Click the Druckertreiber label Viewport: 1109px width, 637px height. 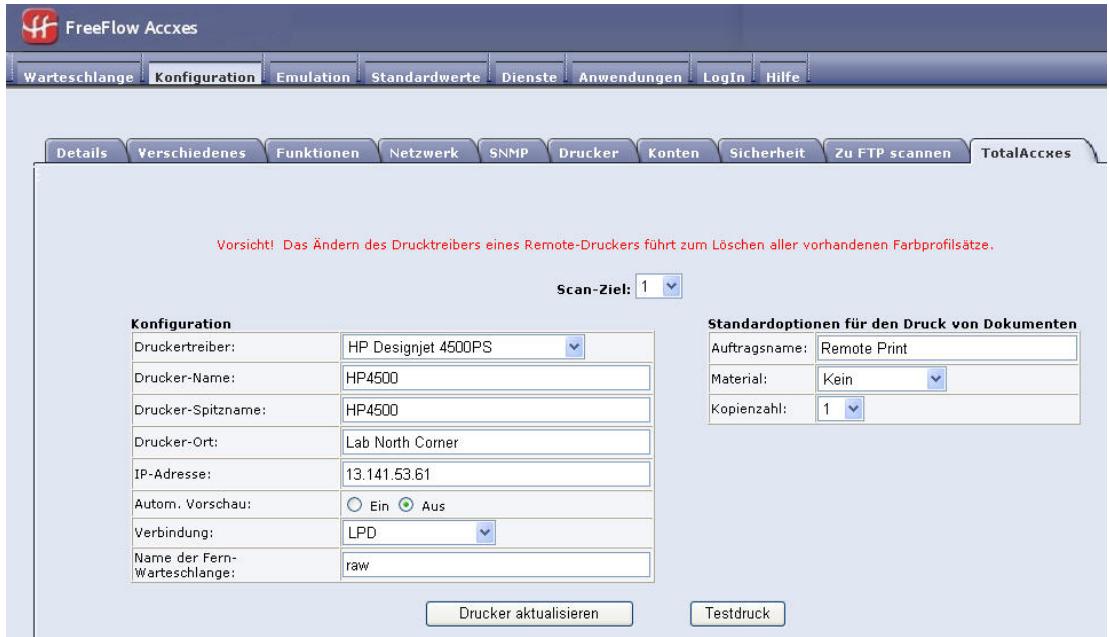(x=185, y=346)
